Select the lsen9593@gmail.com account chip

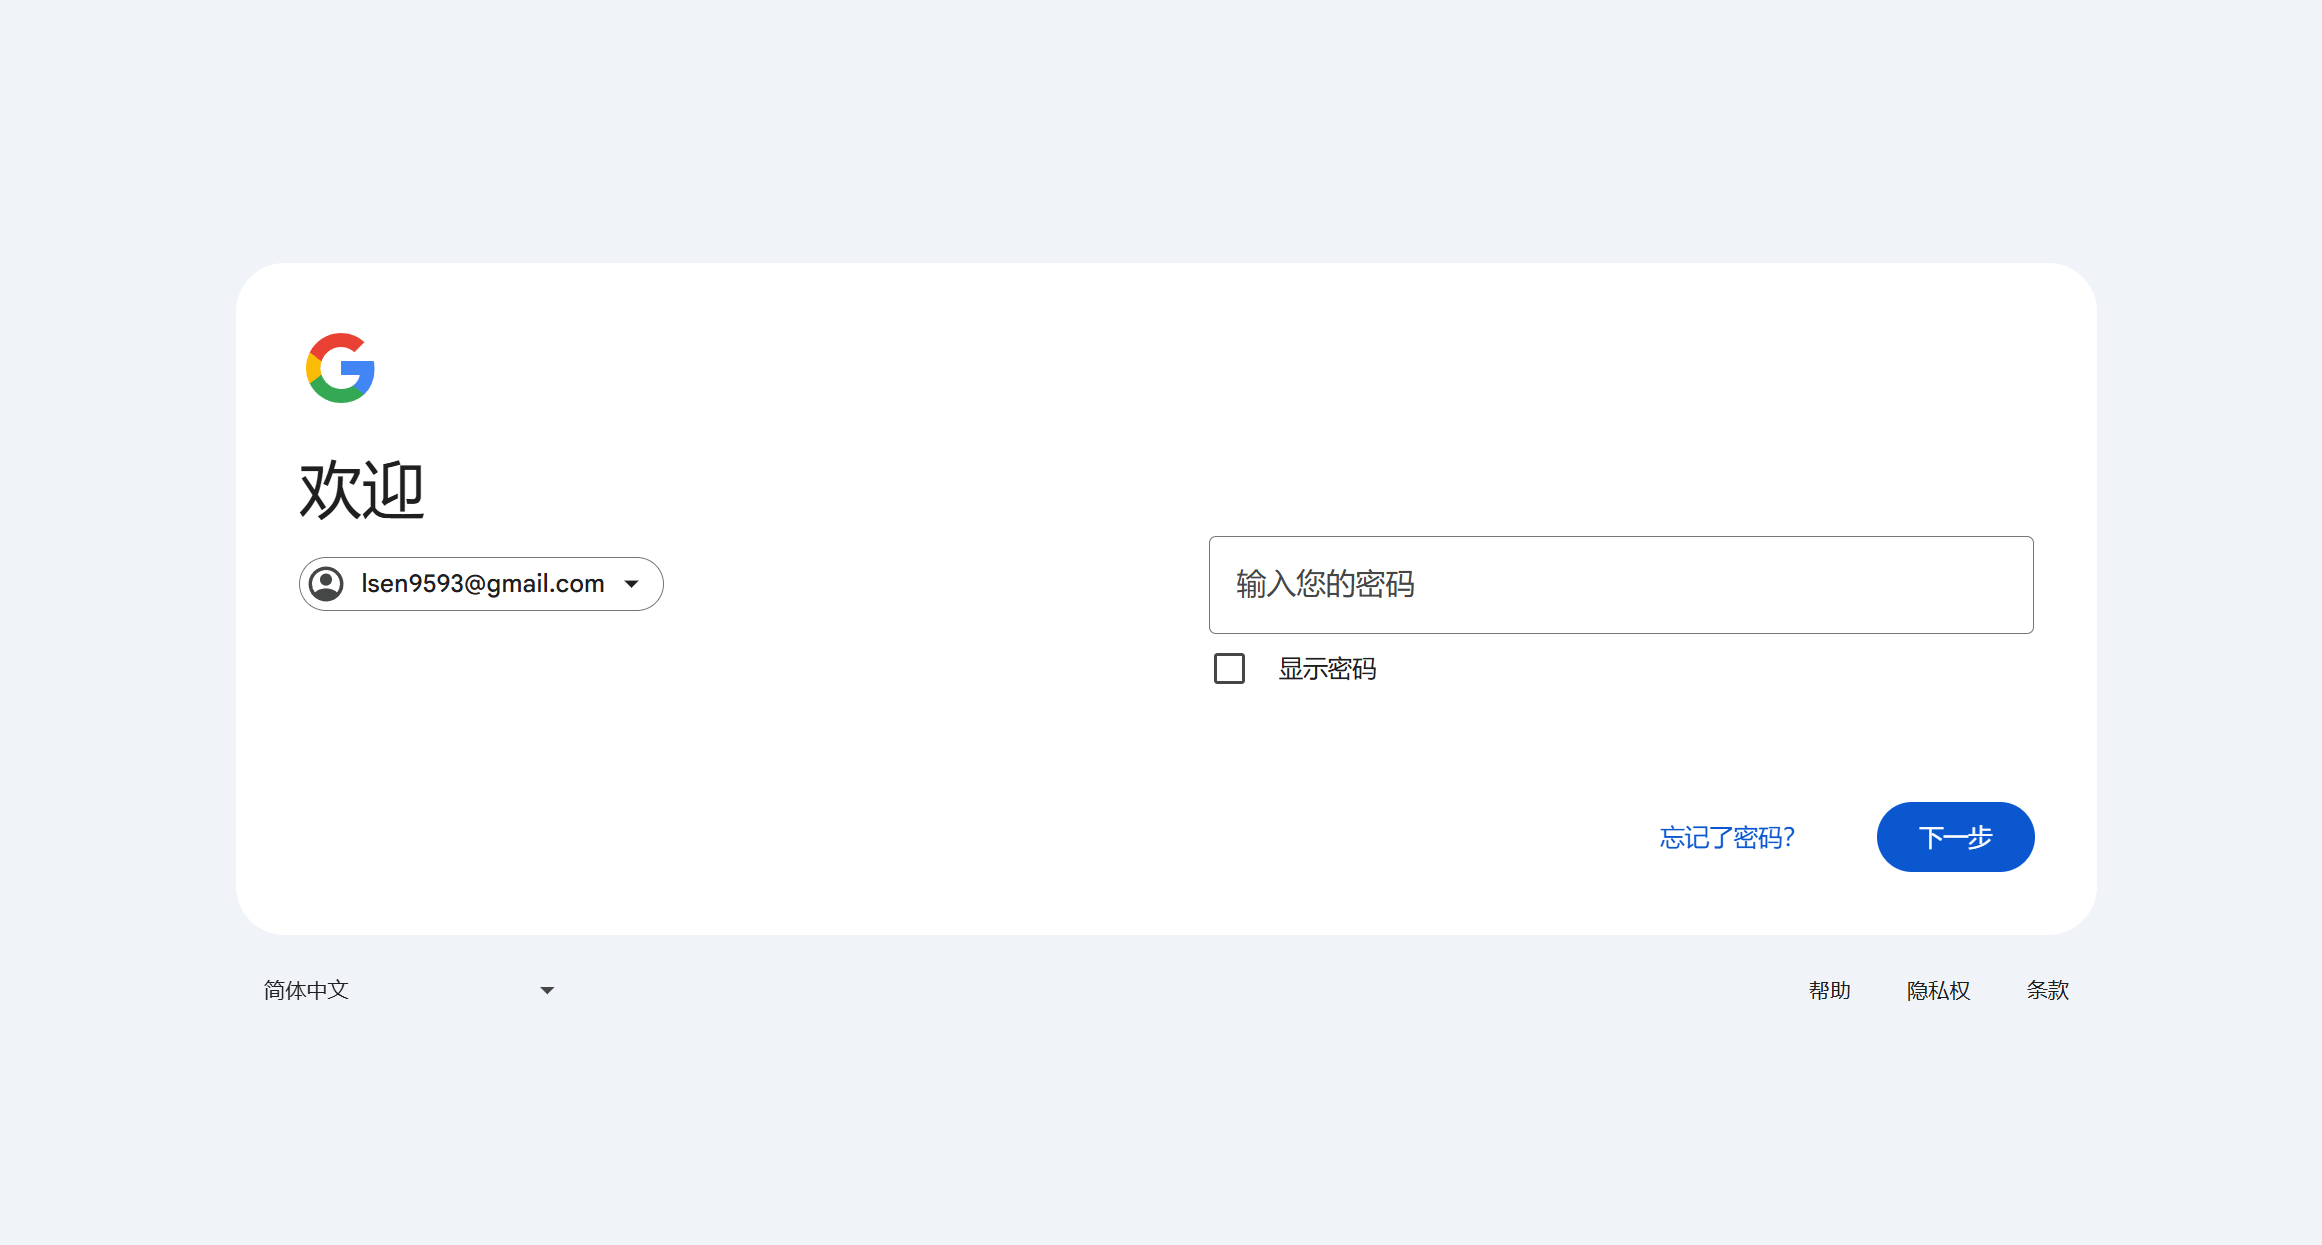point(480,583)
